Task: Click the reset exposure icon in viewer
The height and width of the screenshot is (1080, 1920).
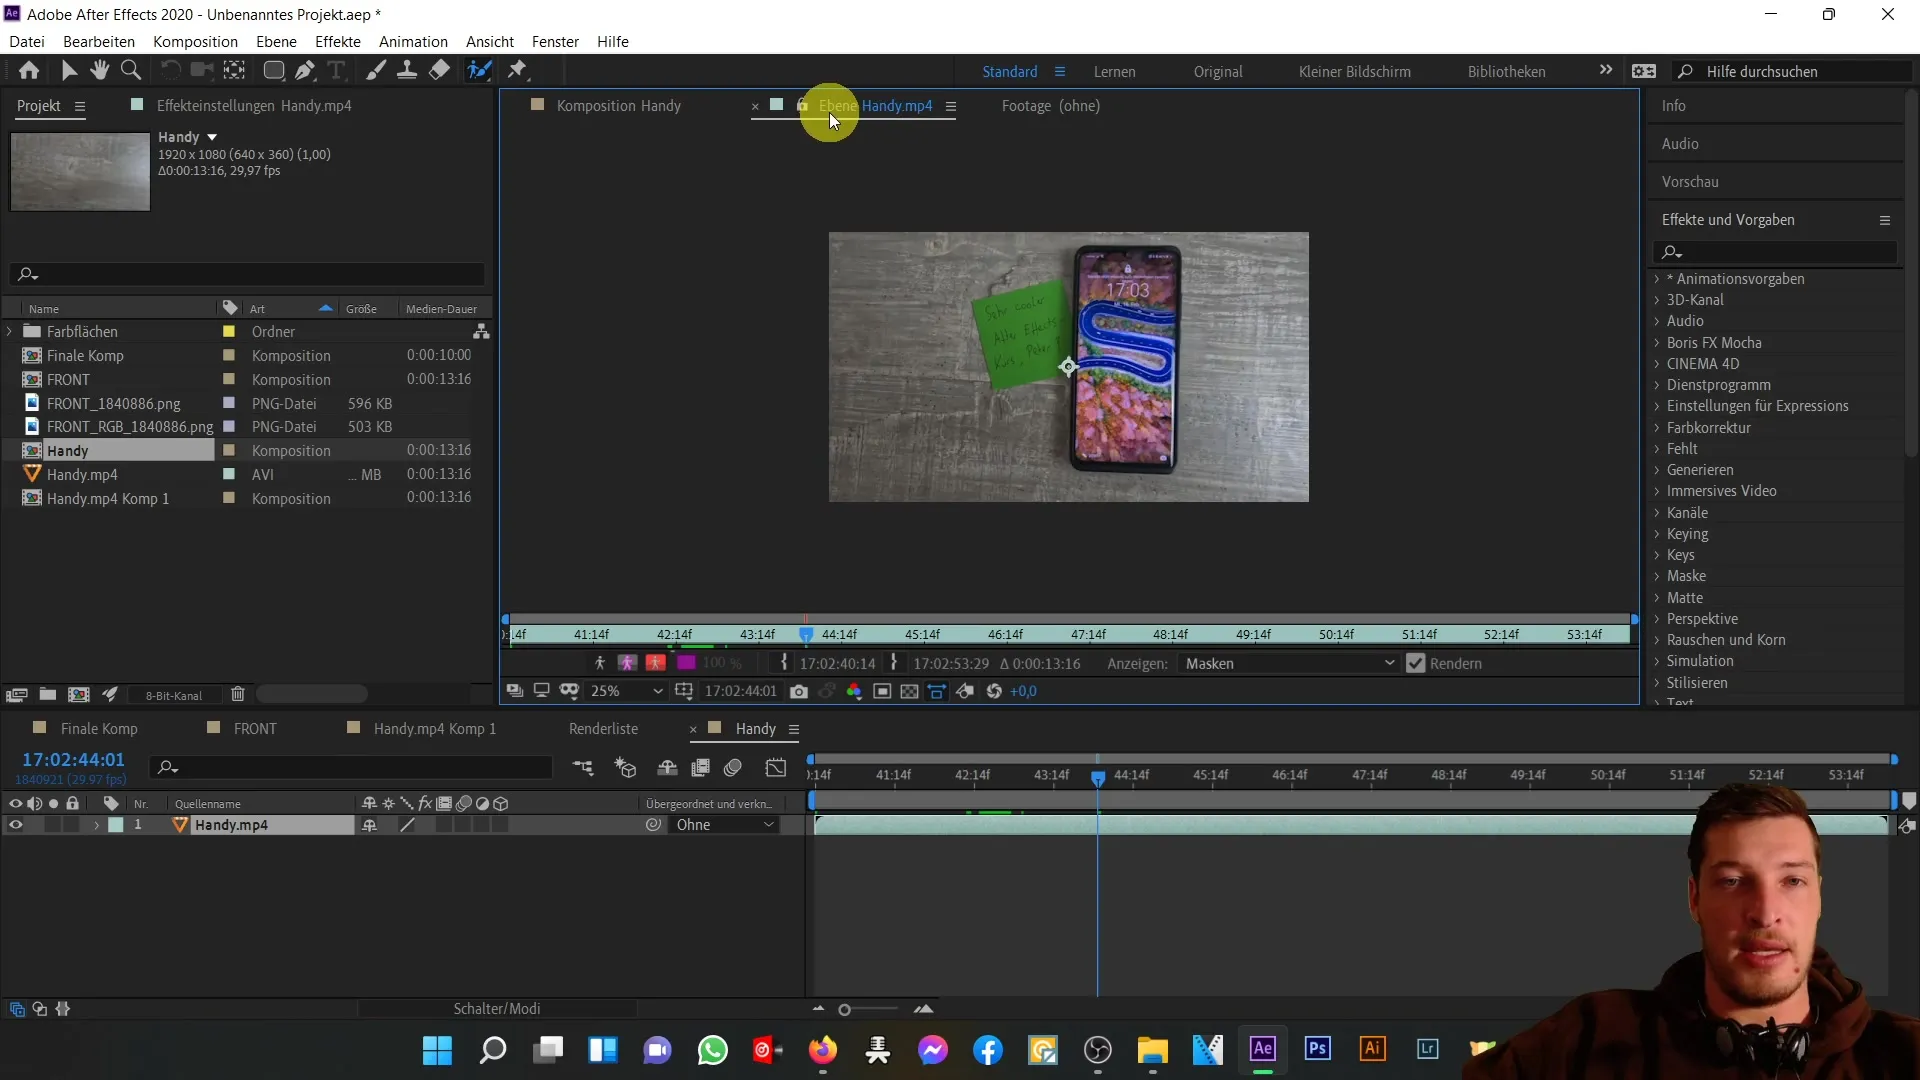Action: (x=994, y=691)
